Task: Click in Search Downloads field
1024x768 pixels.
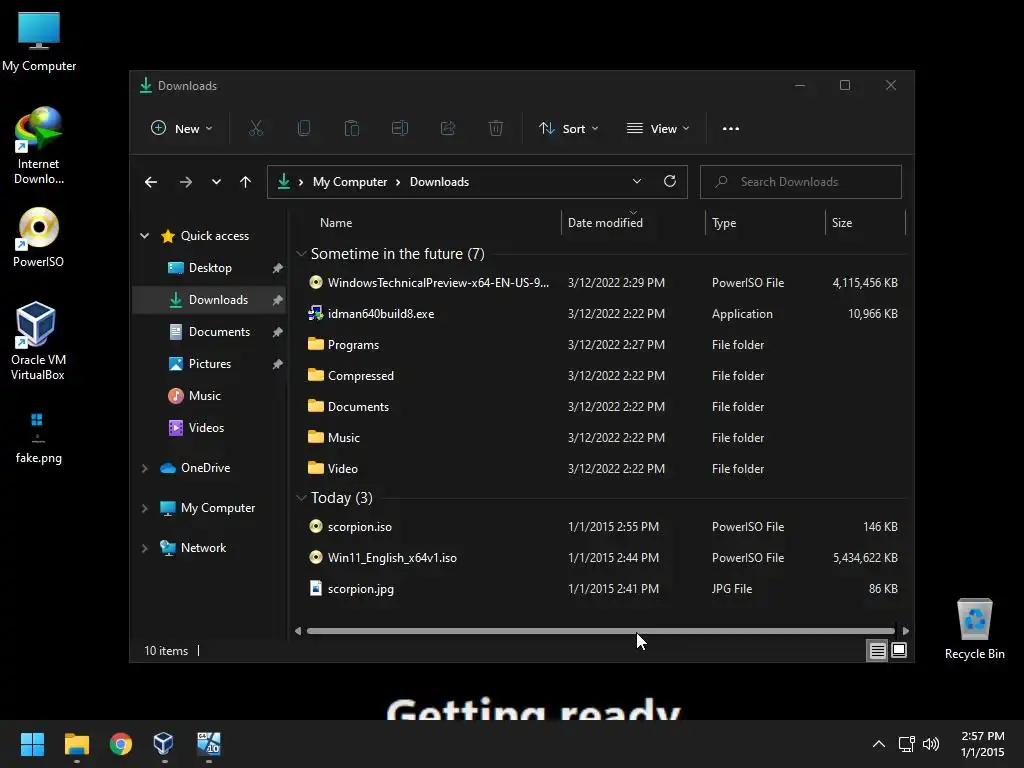Action: [x=801, y=182]
